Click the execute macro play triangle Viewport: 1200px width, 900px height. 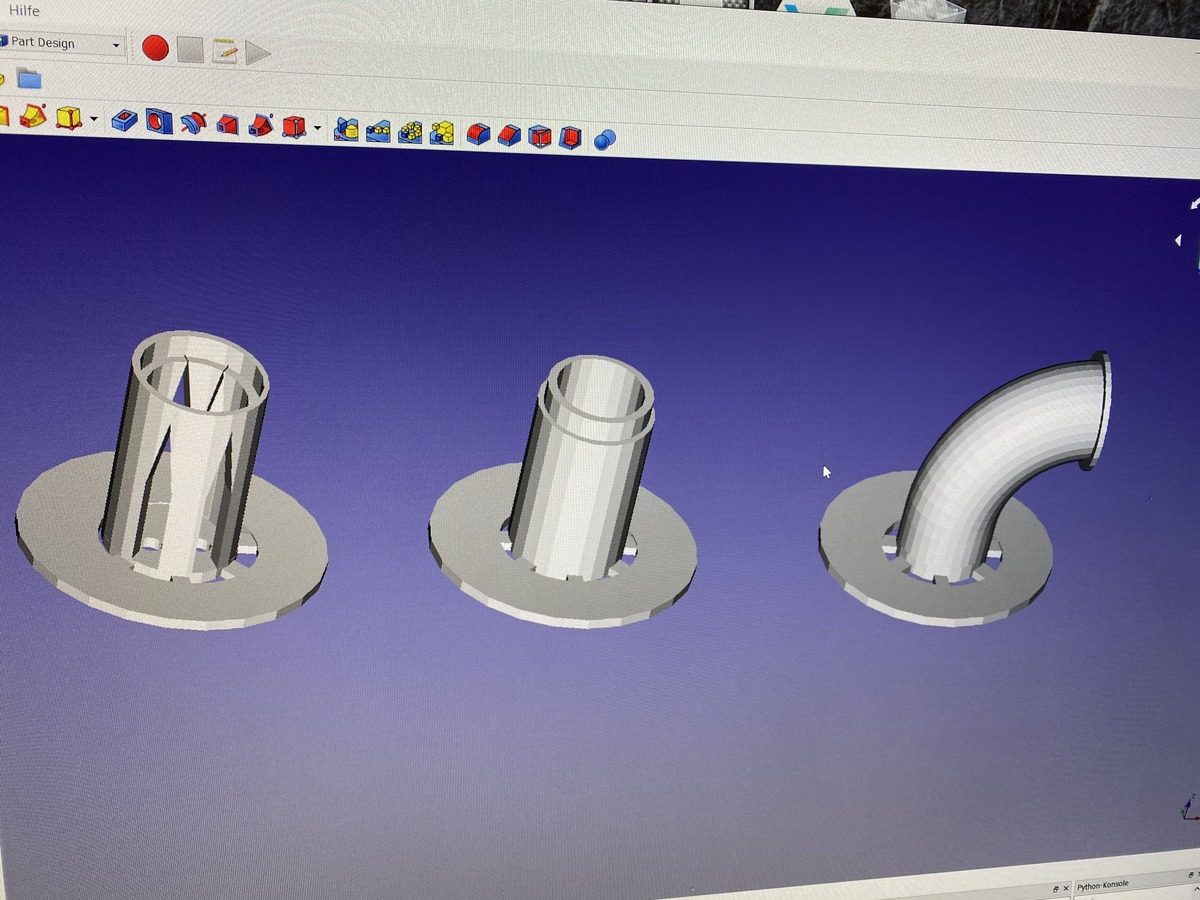click(x=258, y=53)
